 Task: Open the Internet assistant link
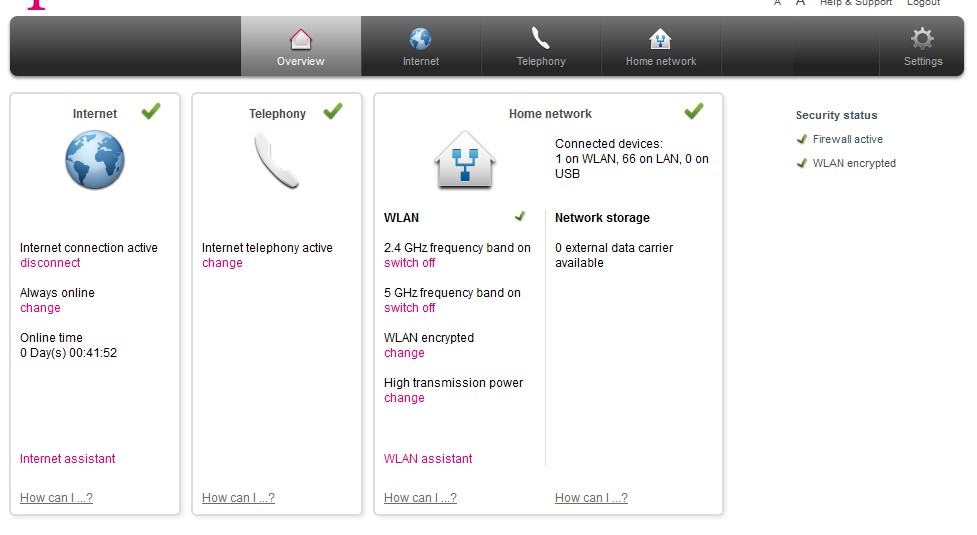tap(68, 459)
